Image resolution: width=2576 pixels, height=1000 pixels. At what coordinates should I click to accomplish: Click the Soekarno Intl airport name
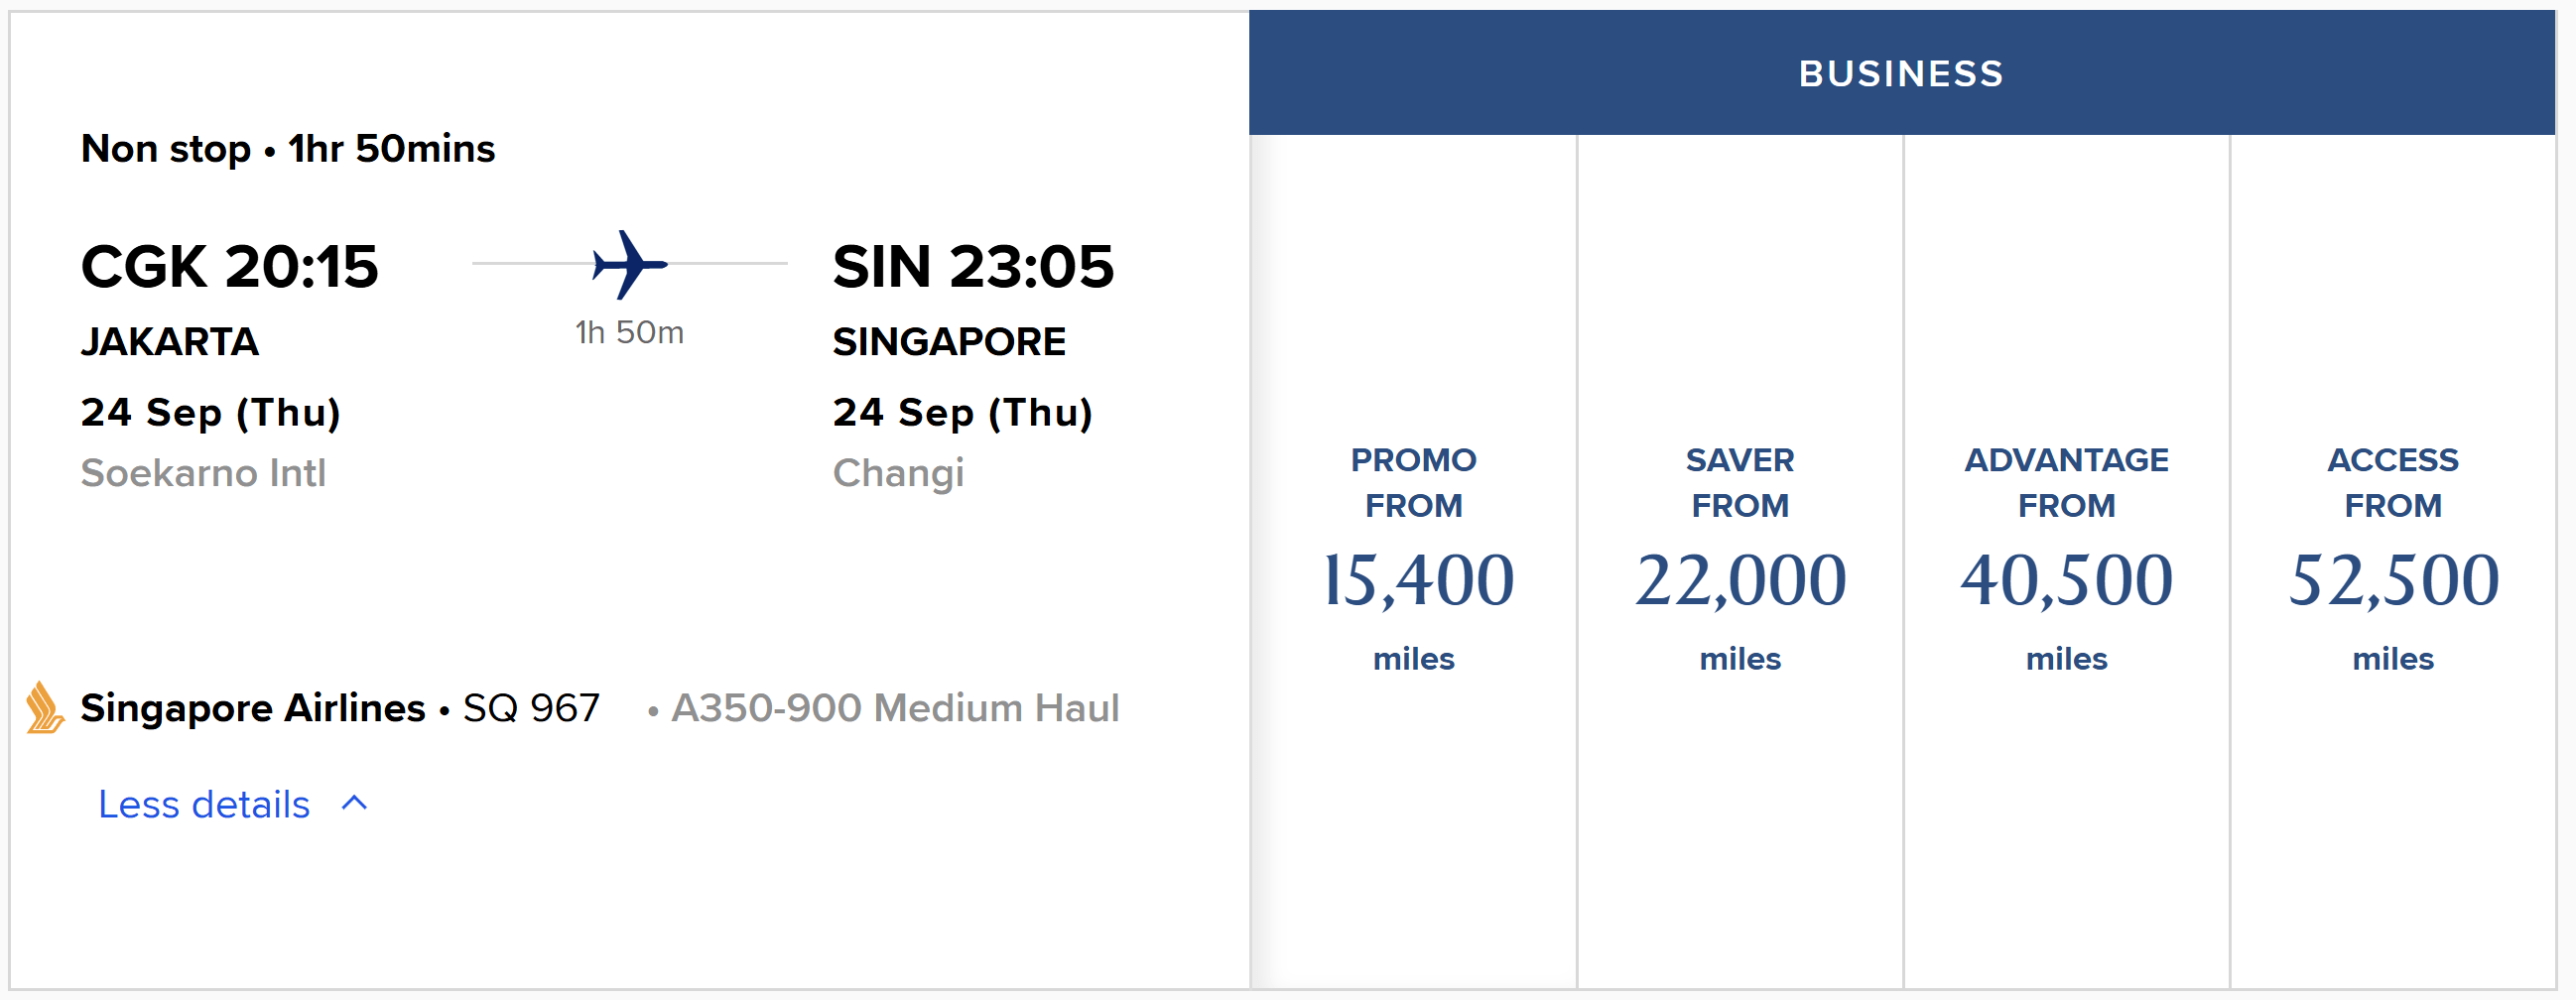pos(204,473)
